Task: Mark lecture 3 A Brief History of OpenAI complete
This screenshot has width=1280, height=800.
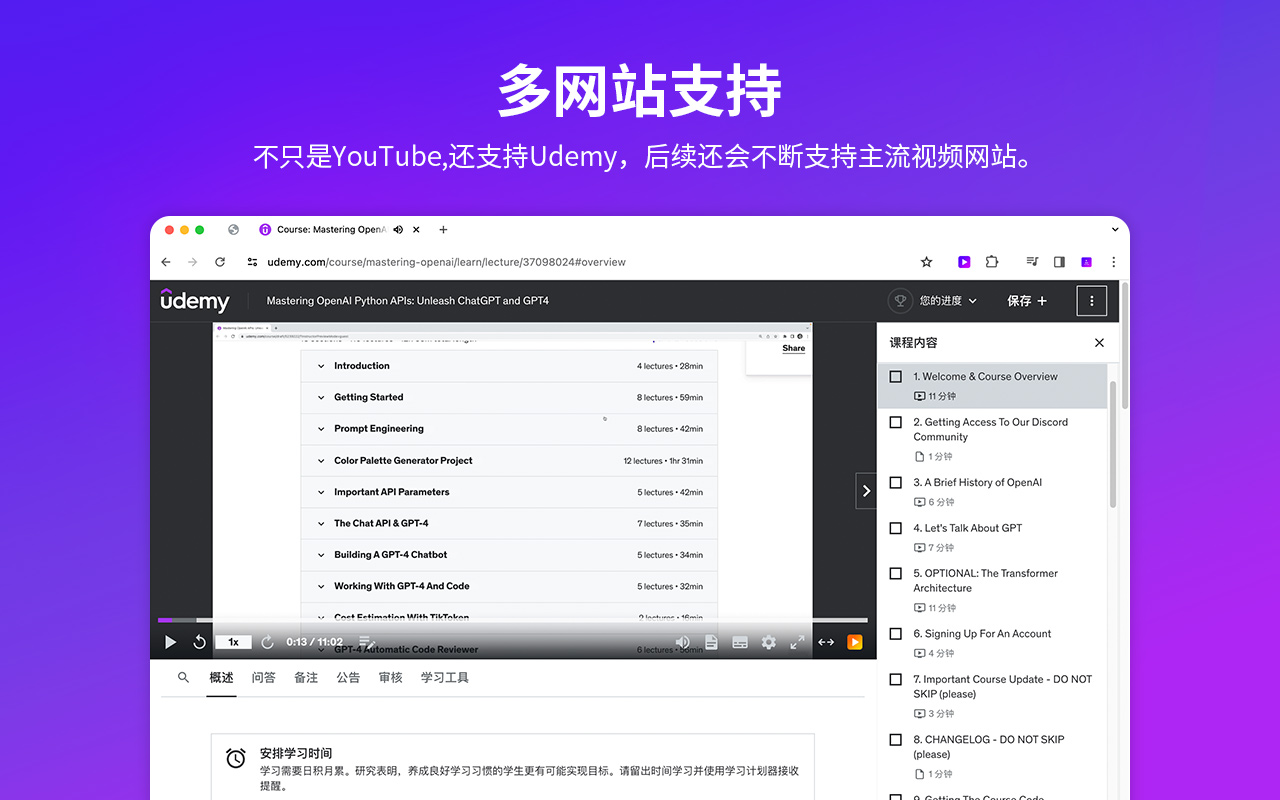Action: (x=895, y=482)
